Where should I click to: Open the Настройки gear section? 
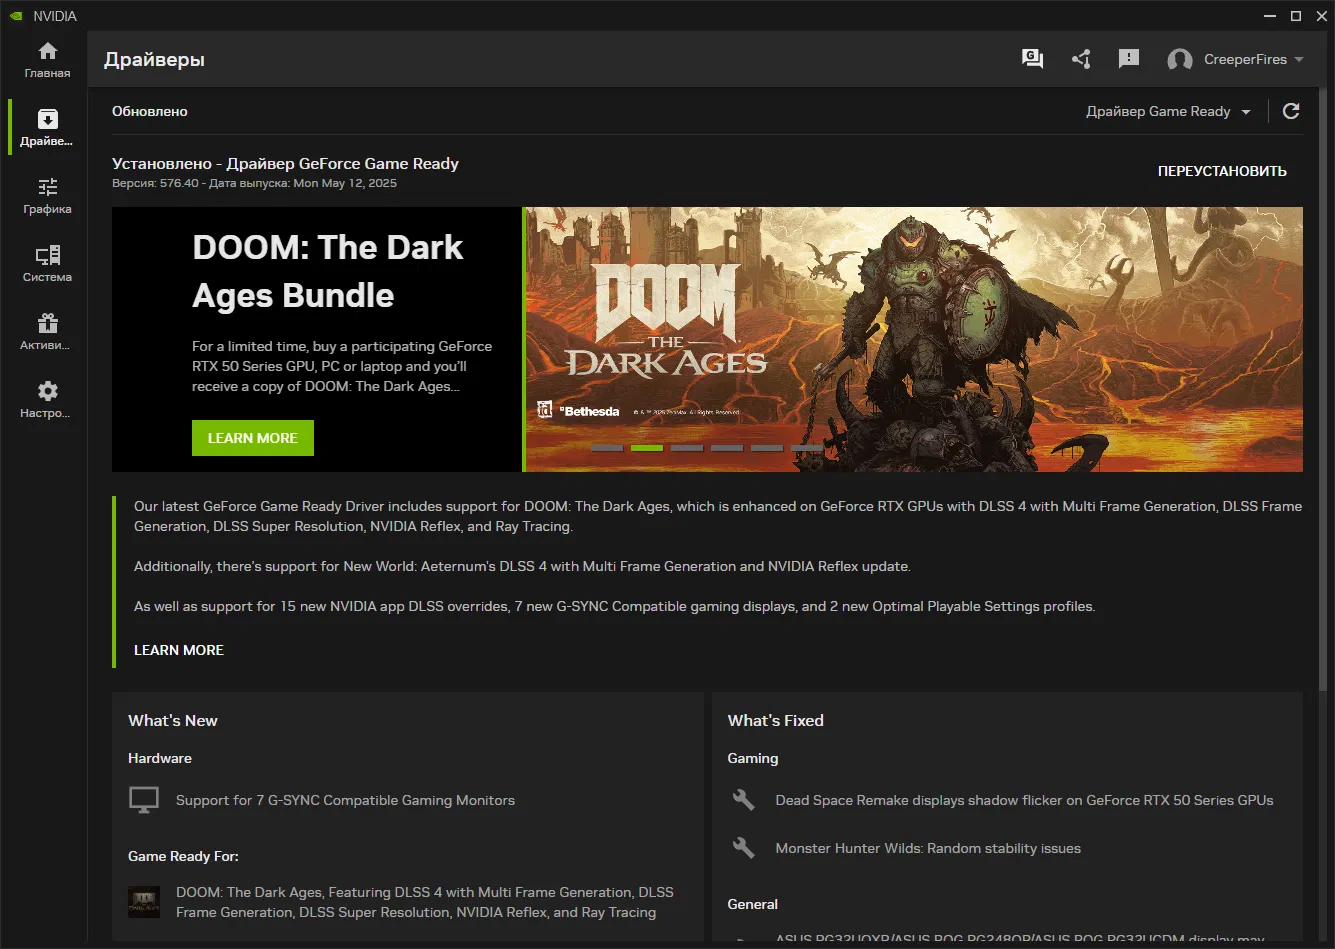(x=47, y=400)
